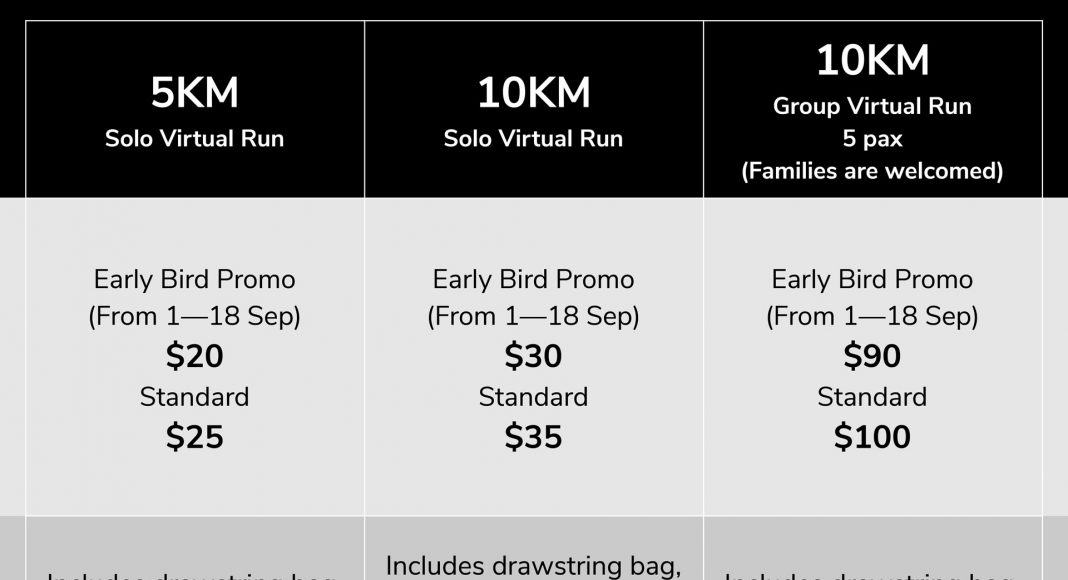Click the $20 early bird price
Viewport: 1068px width, 580px height.
[x=194, y=356]
